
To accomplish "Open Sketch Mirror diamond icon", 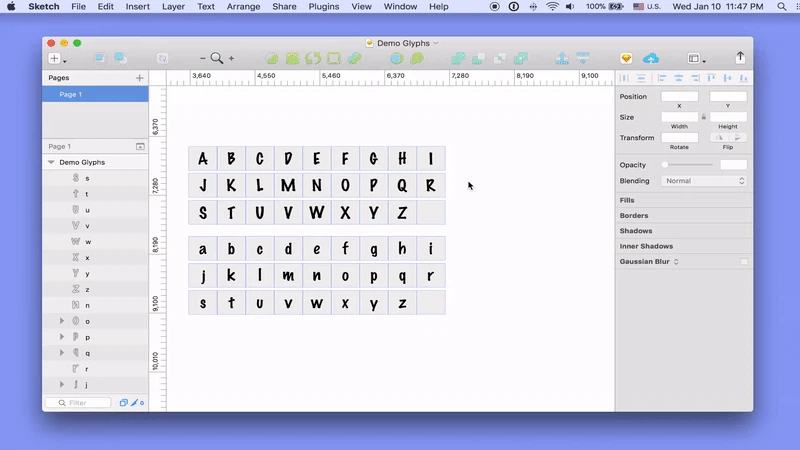I will pos(626,58).
